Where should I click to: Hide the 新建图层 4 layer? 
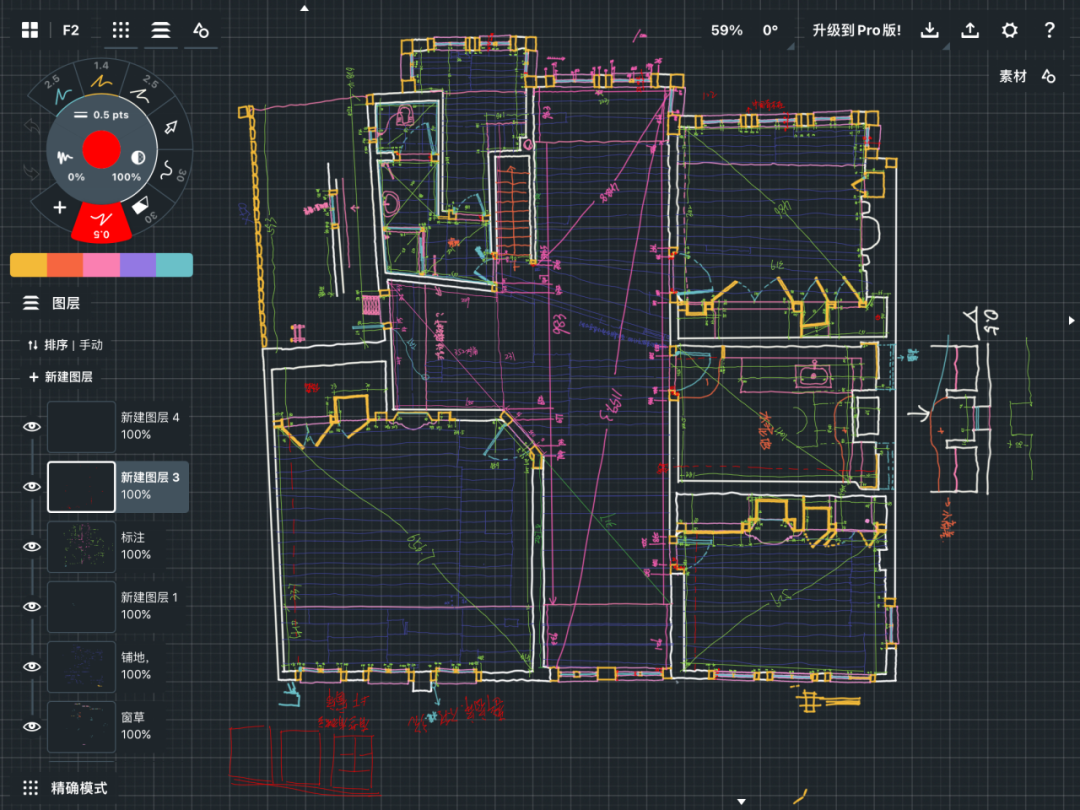coord(32,426)
